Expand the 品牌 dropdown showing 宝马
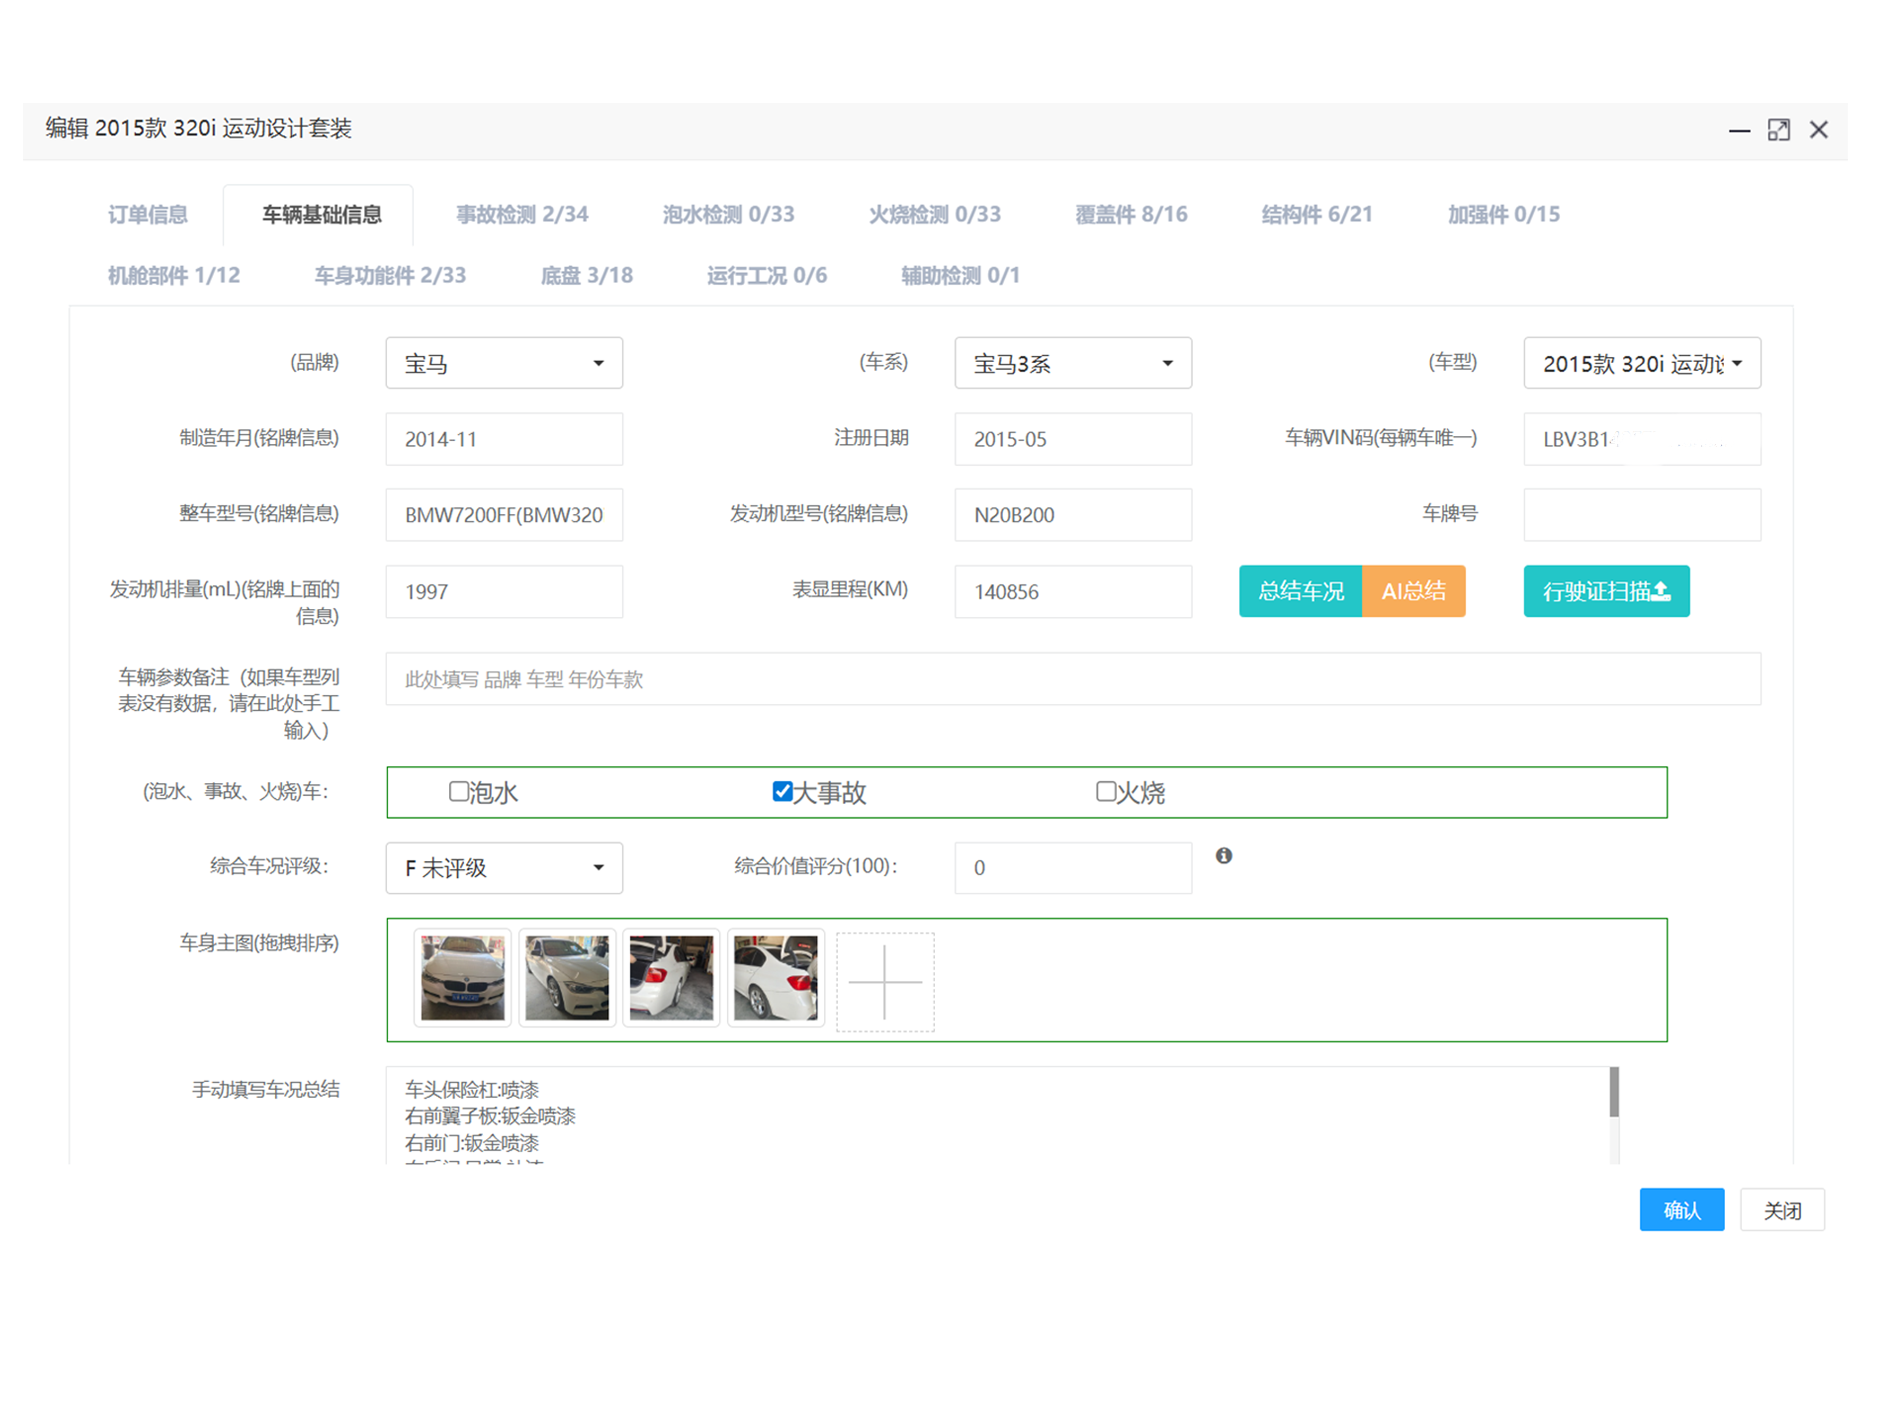 coord(504,363)
